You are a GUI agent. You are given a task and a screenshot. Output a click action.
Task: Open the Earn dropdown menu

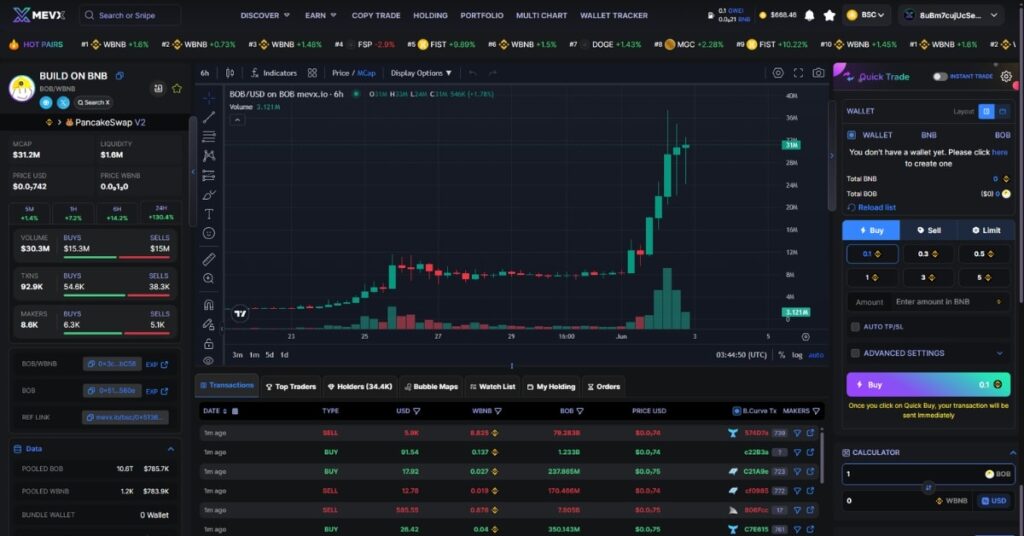(x=321, y=15)
